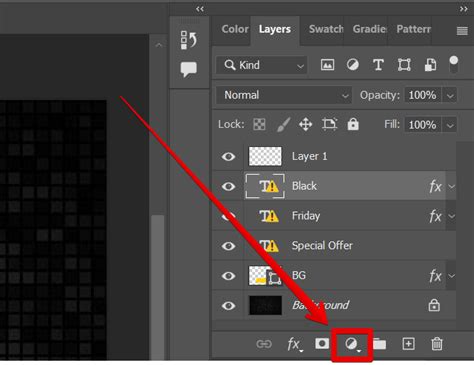Hide the Black layer eye icon
This screenshot has width=474, height=365.
(228, 186)
